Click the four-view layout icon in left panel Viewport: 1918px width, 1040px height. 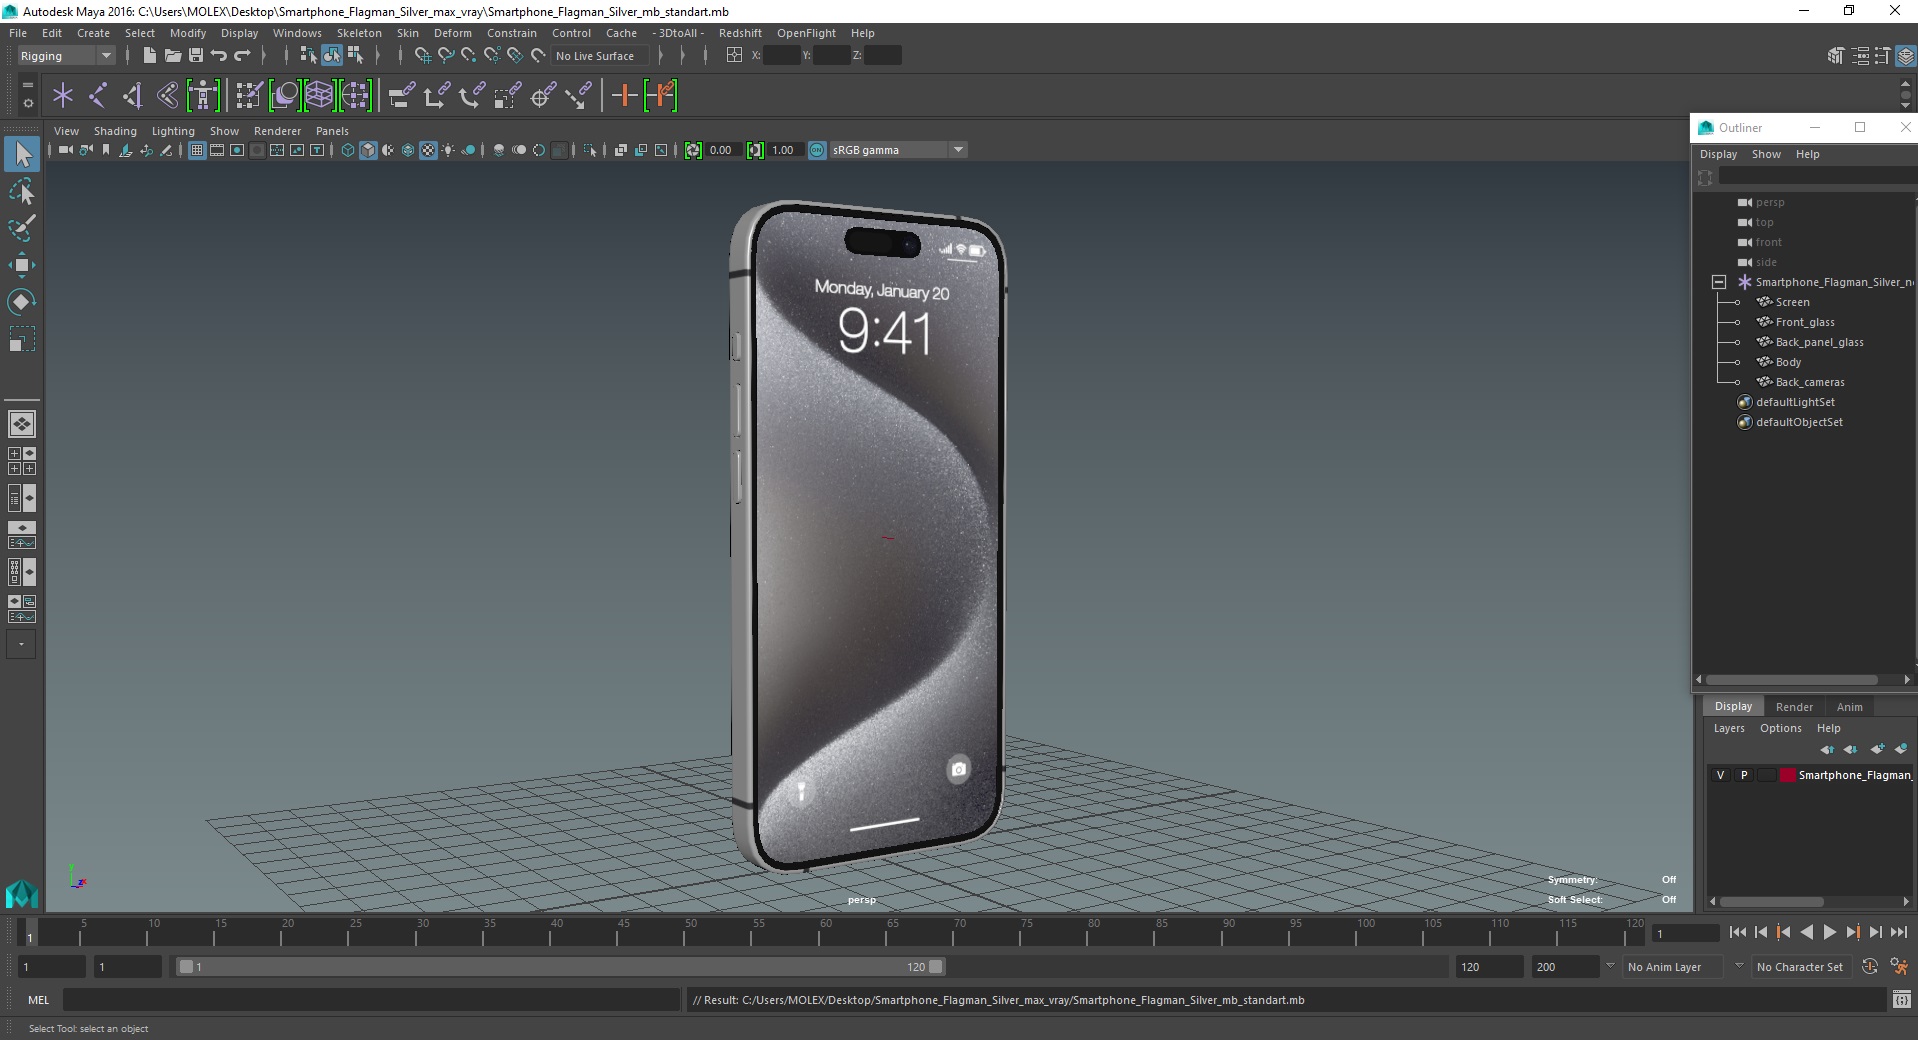[x=22, y=461]
